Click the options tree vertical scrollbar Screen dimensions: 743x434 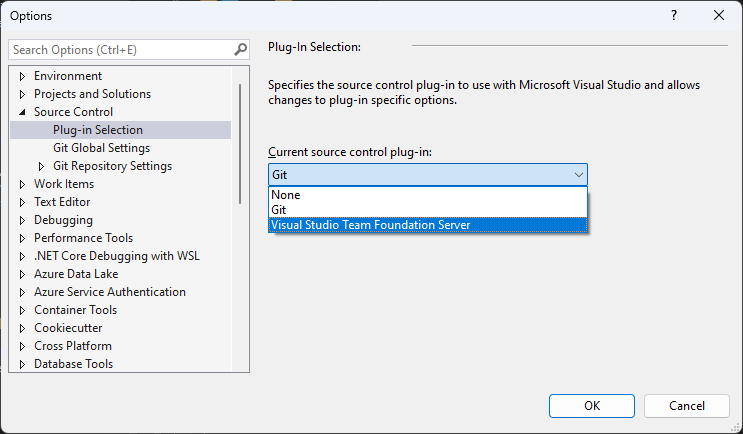point(240,140)
